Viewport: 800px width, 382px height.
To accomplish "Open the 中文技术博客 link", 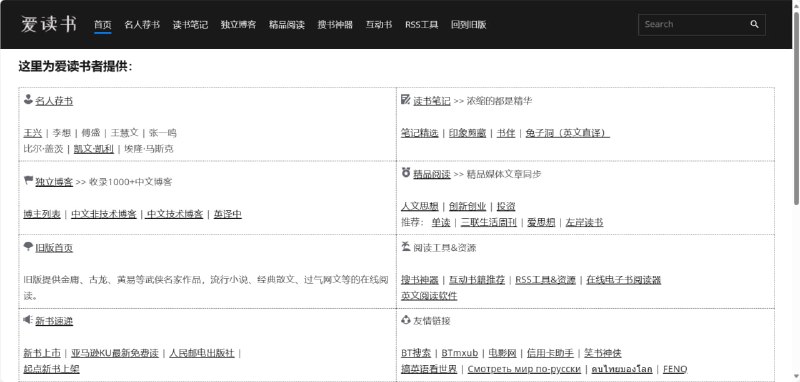I will tap(174, 214).
